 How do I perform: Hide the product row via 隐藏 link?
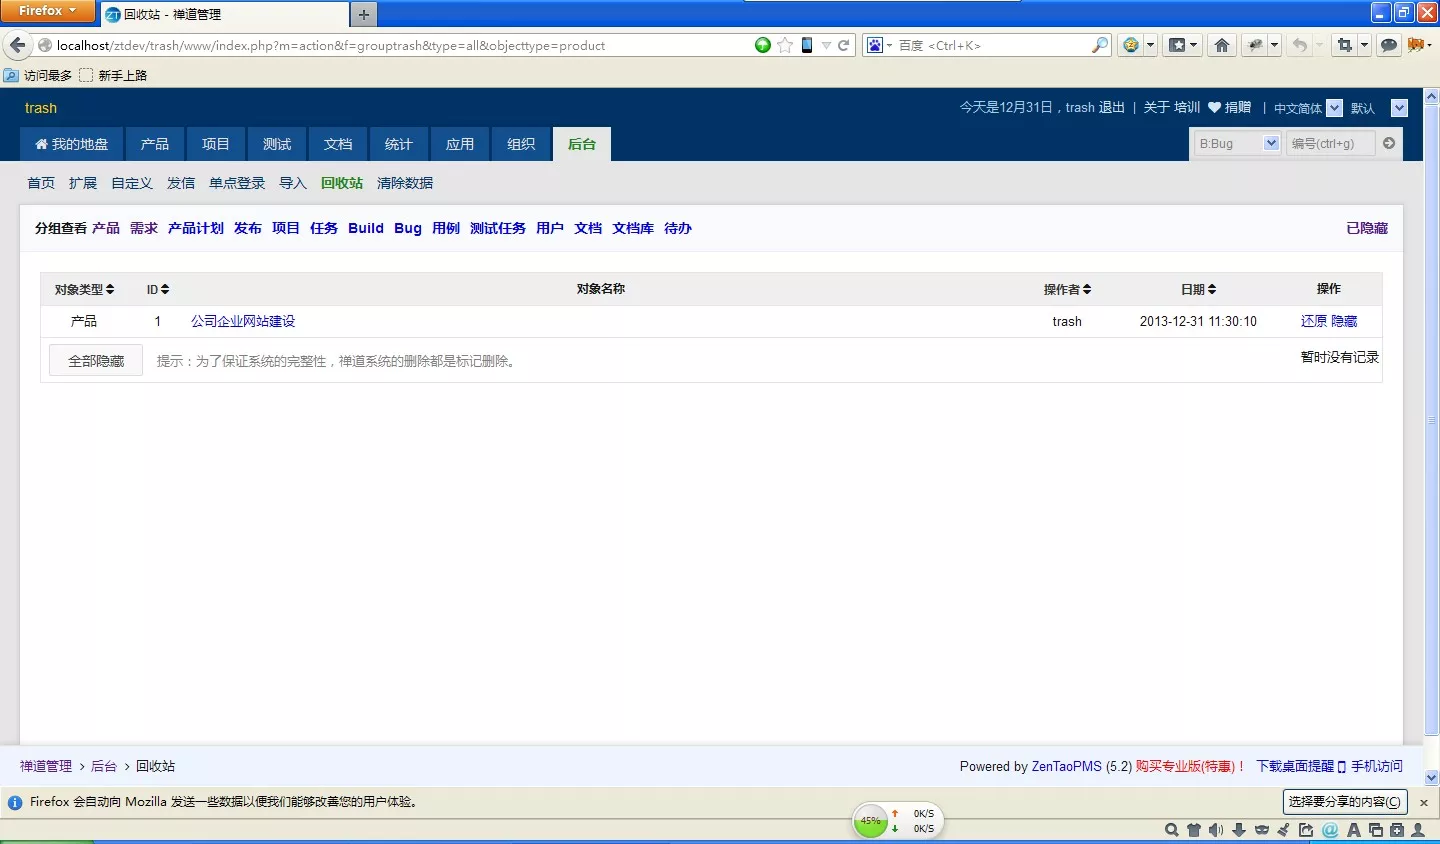coord(1344,321)
